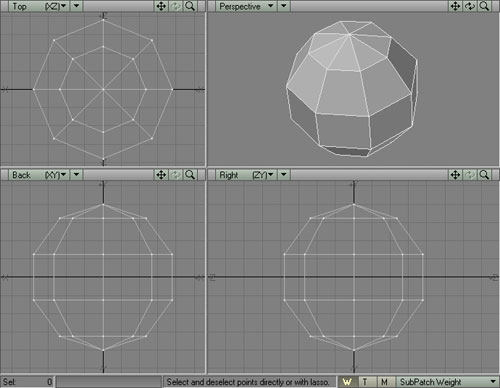Open the Perspective viewport display mode dropdown arrow
Viewport: 500px width, 388px height.
point(284,6)
